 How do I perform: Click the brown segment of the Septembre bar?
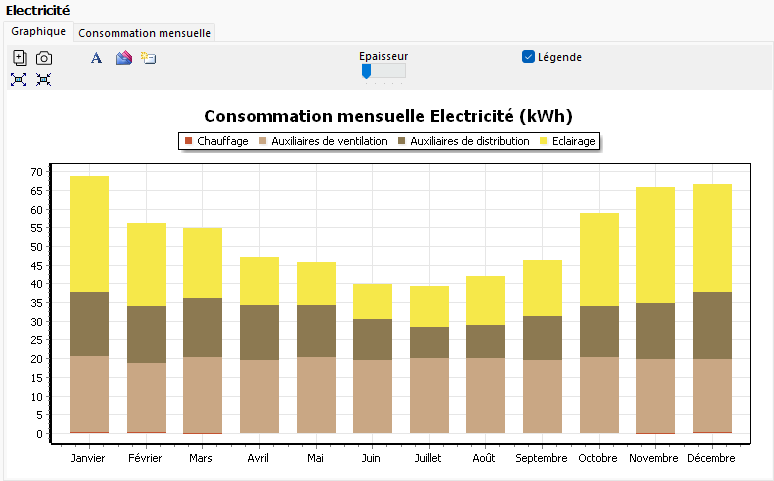tap(542, 338)
